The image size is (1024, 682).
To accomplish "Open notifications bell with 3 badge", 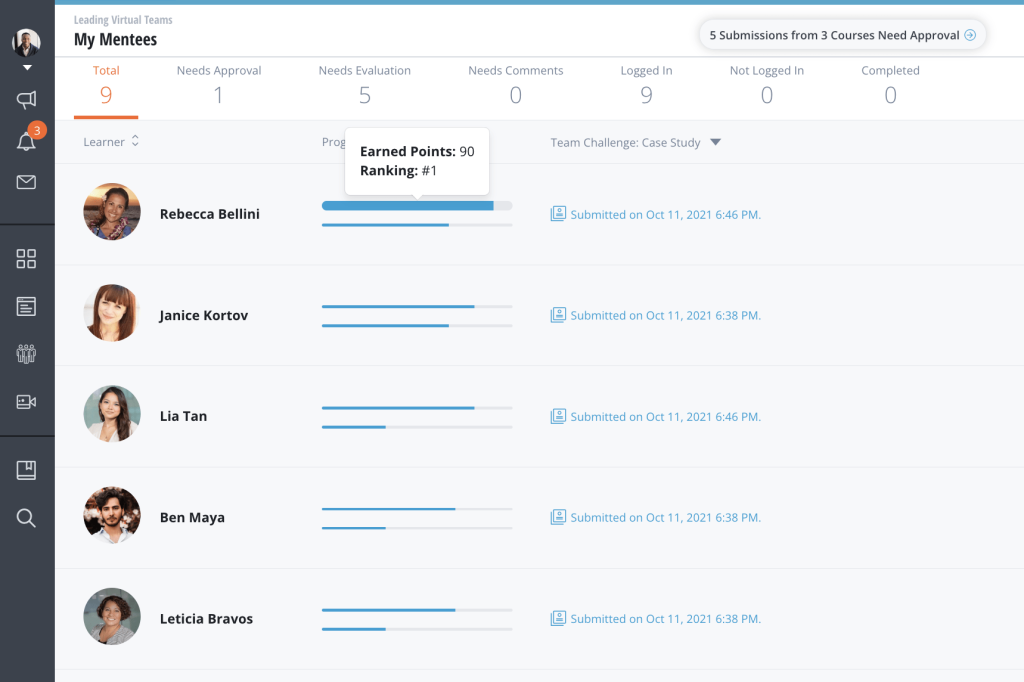I will 28,137.
